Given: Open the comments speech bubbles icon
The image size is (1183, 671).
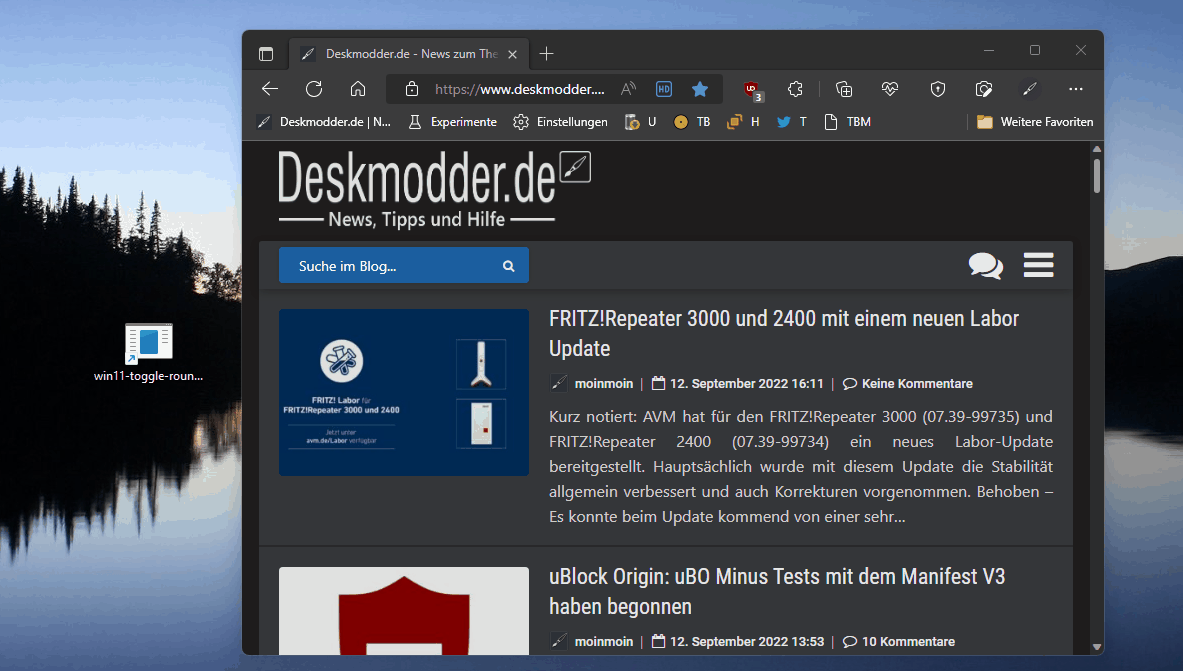Looking at the screenshot, I should point(986,266).
